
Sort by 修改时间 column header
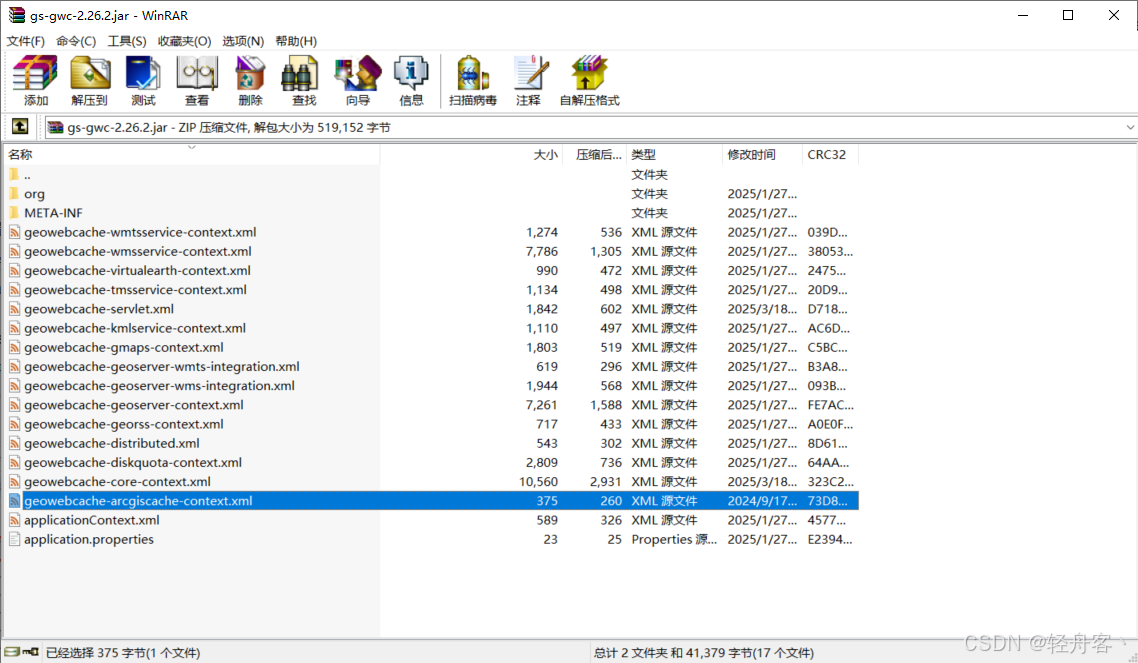762,155
